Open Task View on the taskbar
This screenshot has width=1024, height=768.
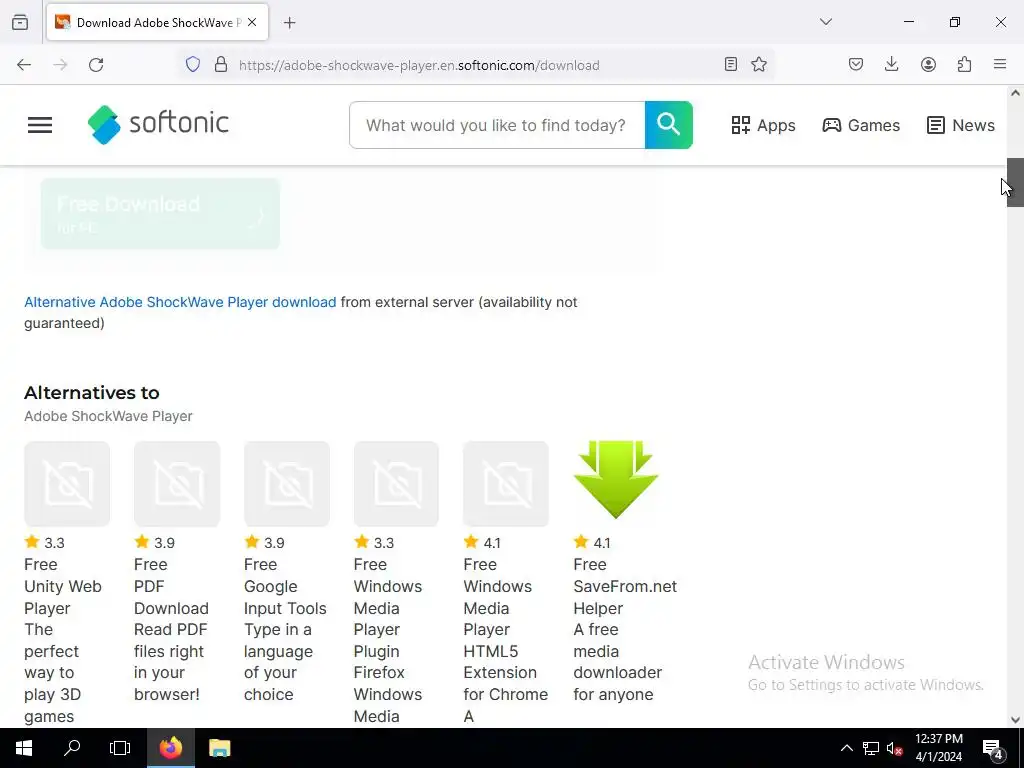[120, 748]
